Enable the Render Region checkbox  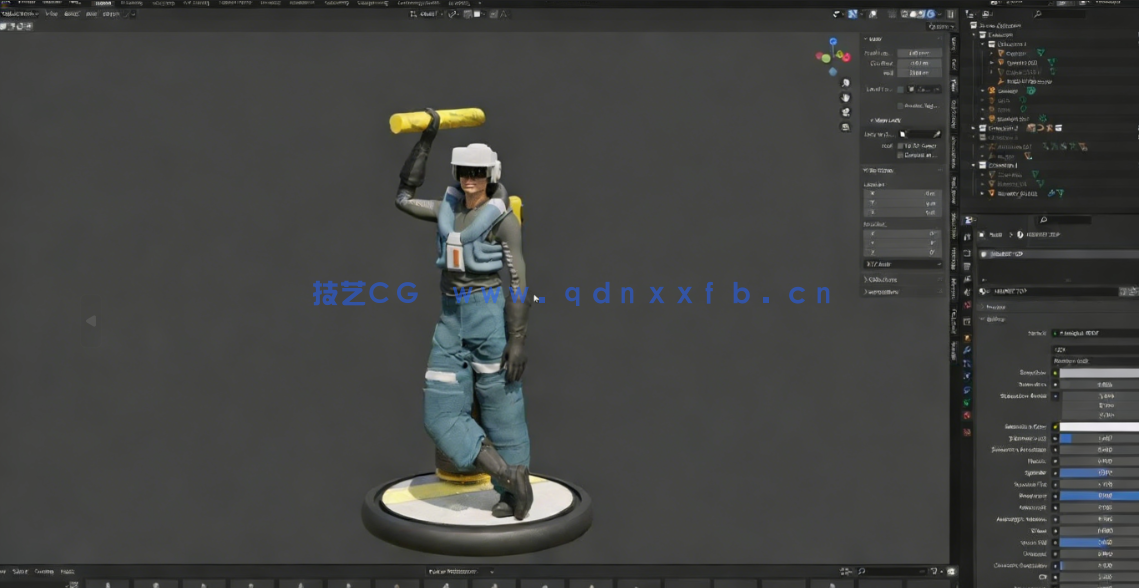pos(901,105)
